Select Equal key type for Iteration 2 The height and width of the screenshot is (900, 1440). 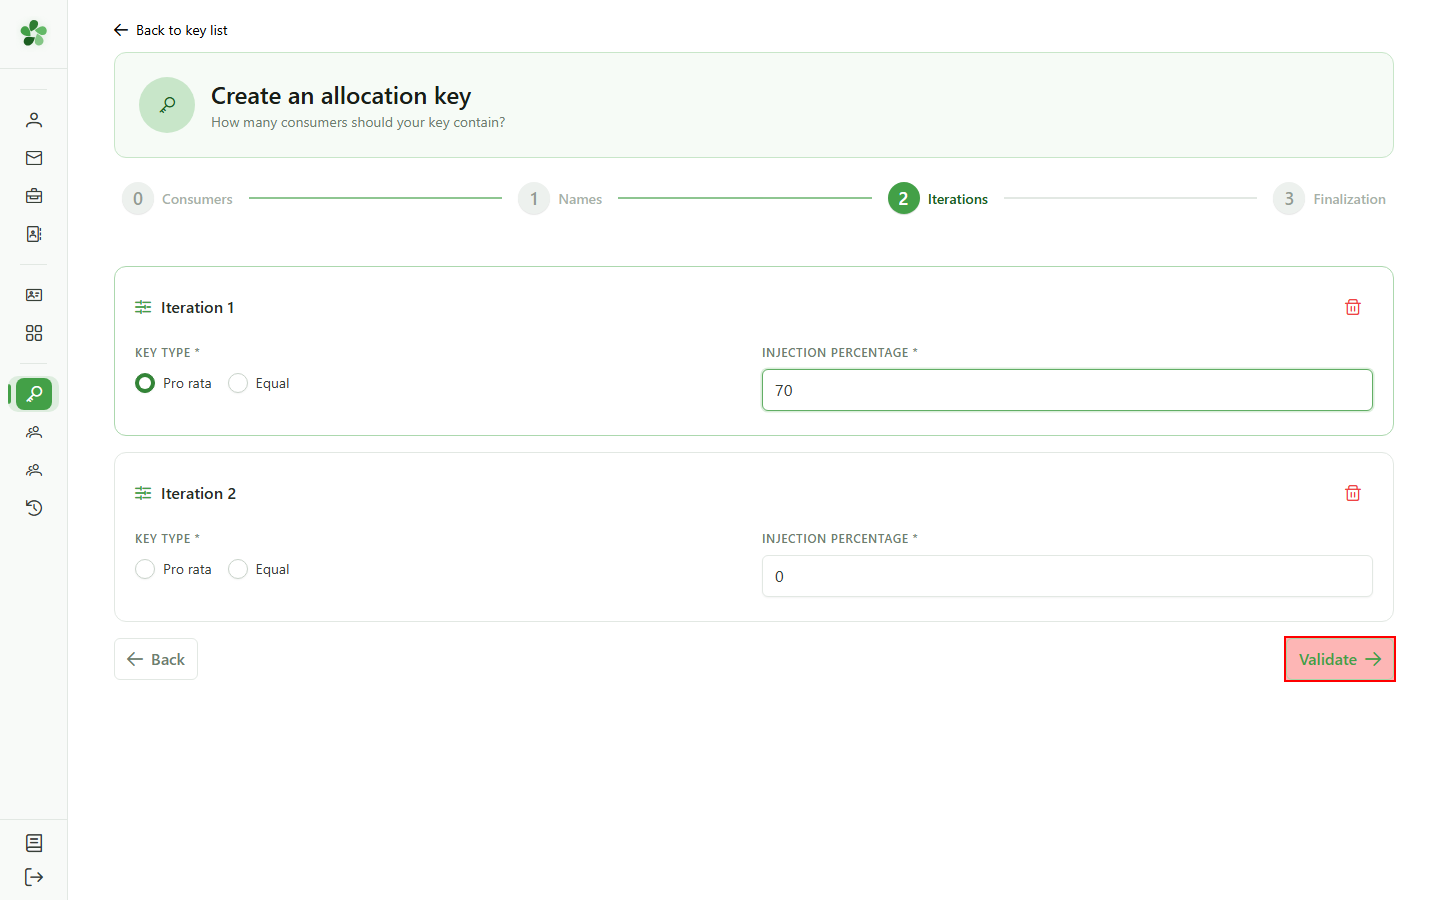click(x=238, y=569)
